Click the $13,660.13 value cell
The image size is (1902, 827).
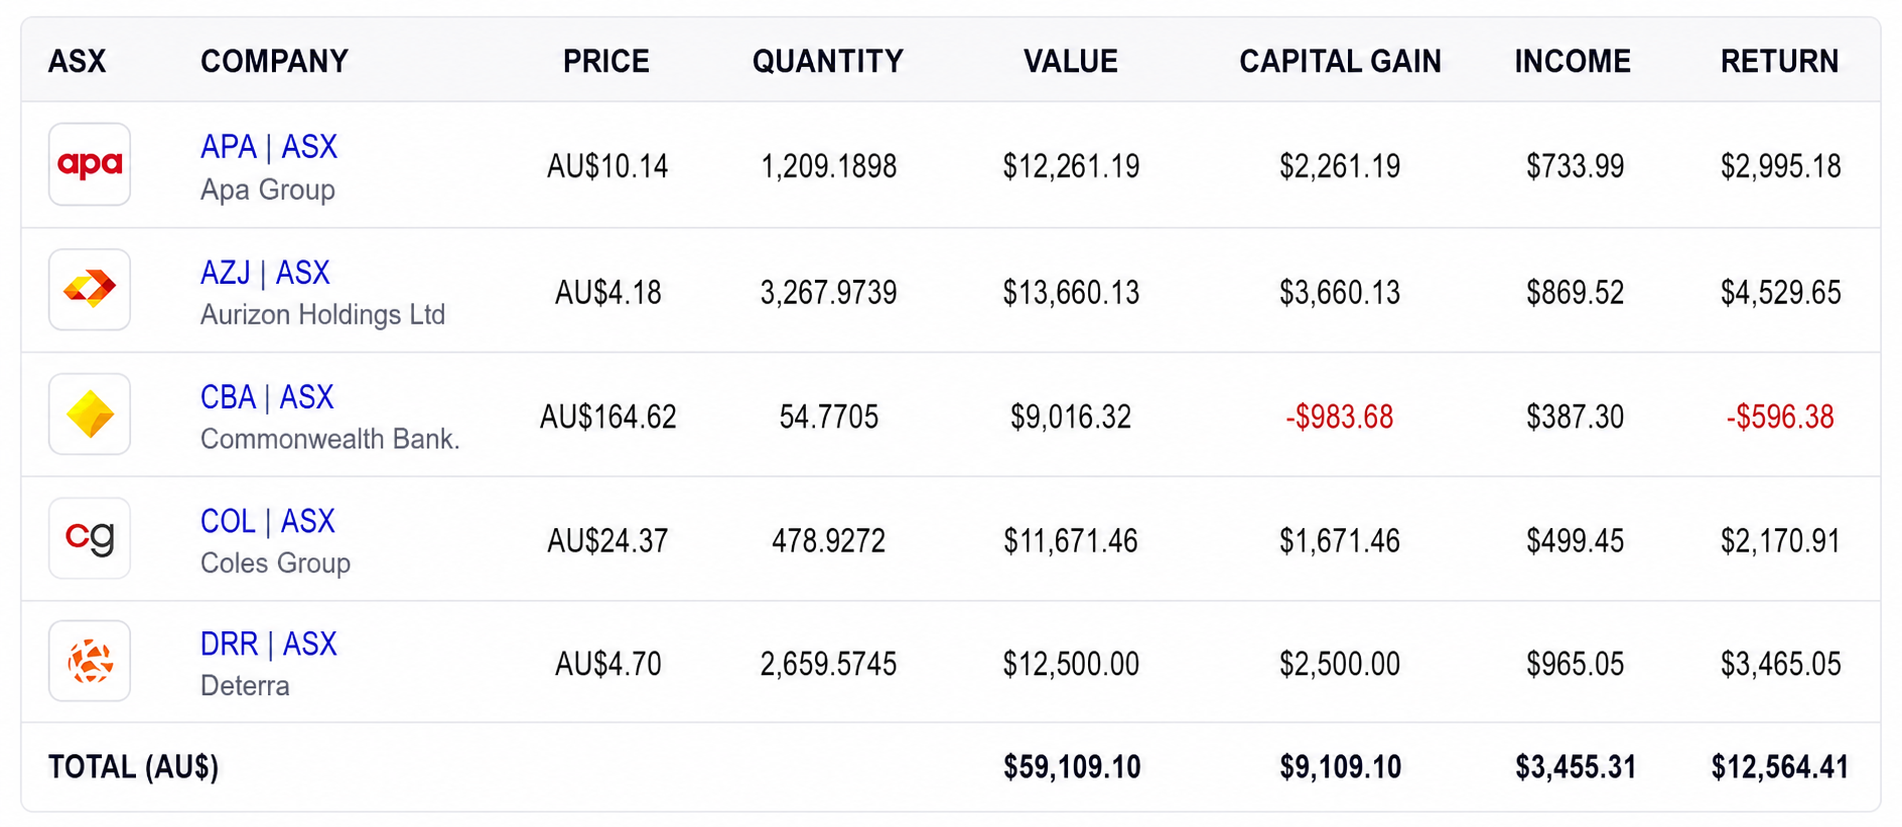point(1071,293)
